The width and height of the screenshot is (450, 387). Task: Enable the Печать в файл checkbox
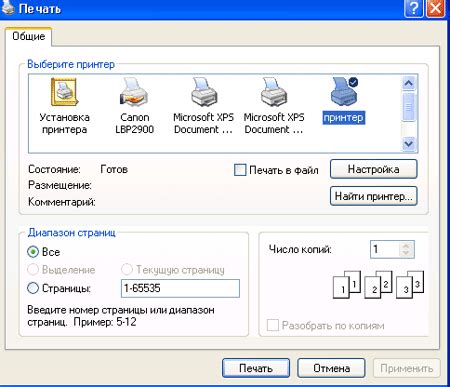(240, 170)
